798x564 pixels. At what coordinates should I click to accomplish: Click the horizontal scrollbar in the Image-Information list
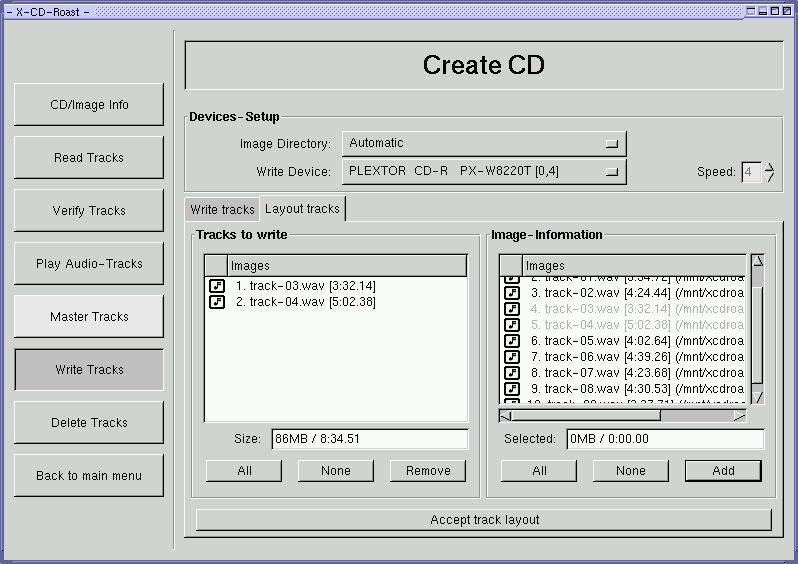coord(622,415)
